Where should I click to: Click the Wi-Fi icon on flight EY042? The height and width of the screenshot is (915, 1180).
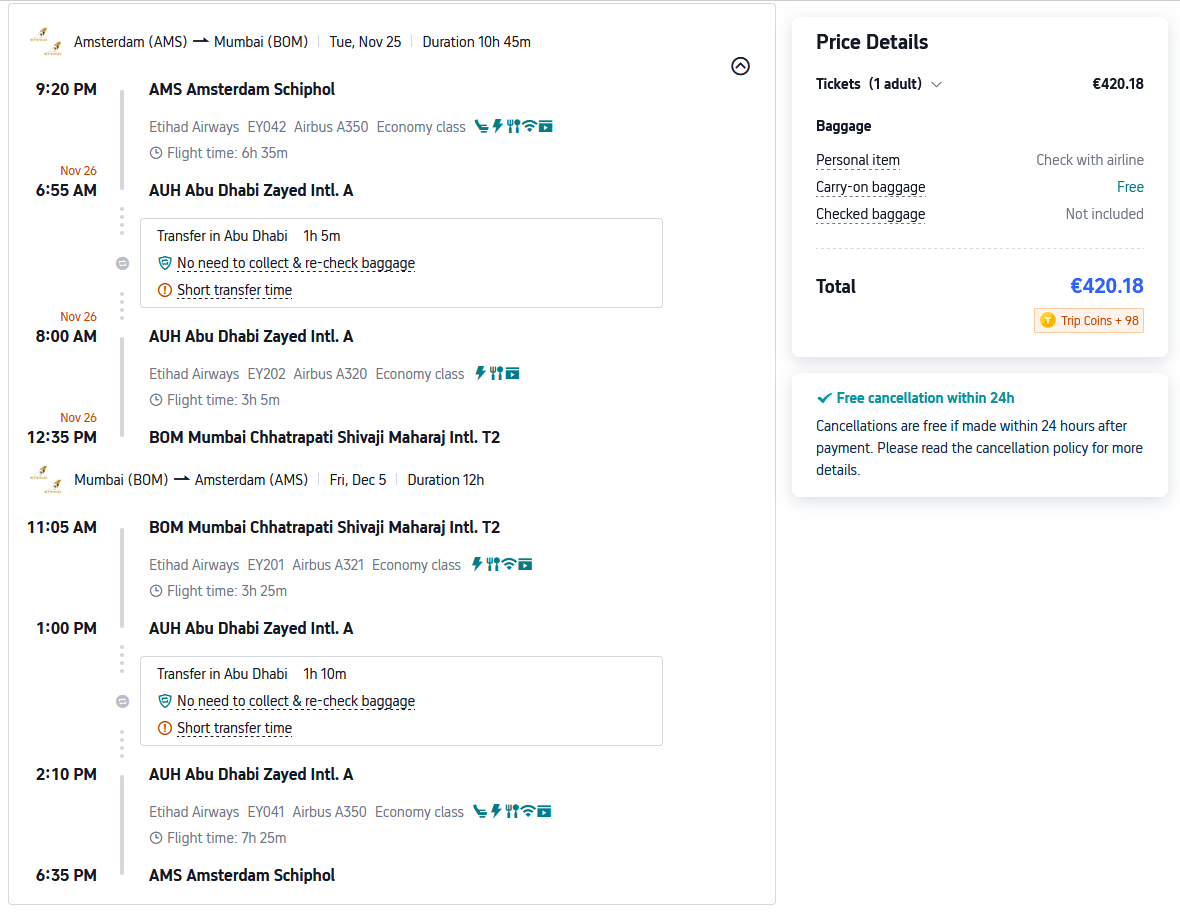click(x=529, y=127)
